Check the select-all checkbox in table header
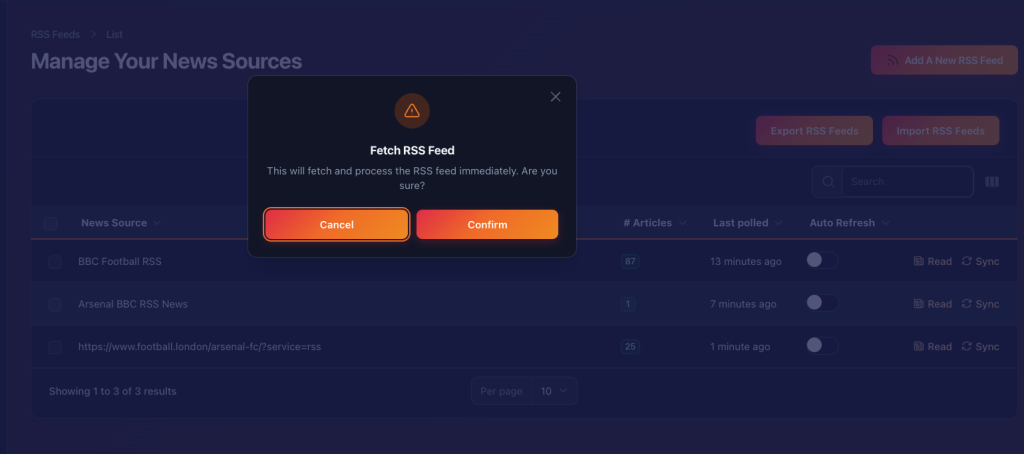Screen dimensions: 1024x454 [51, 223]
